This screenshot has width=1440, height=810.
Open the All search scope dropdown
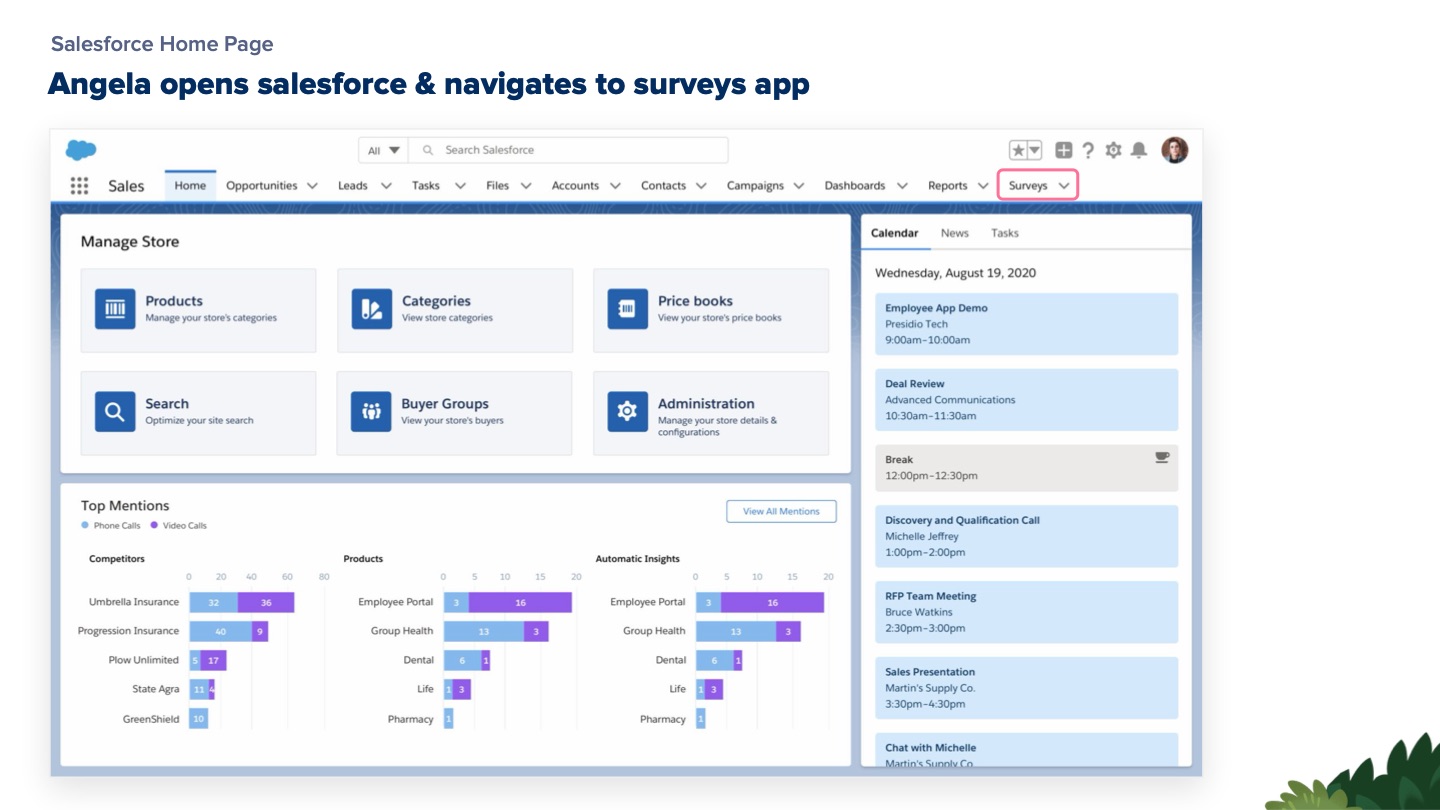384,150
